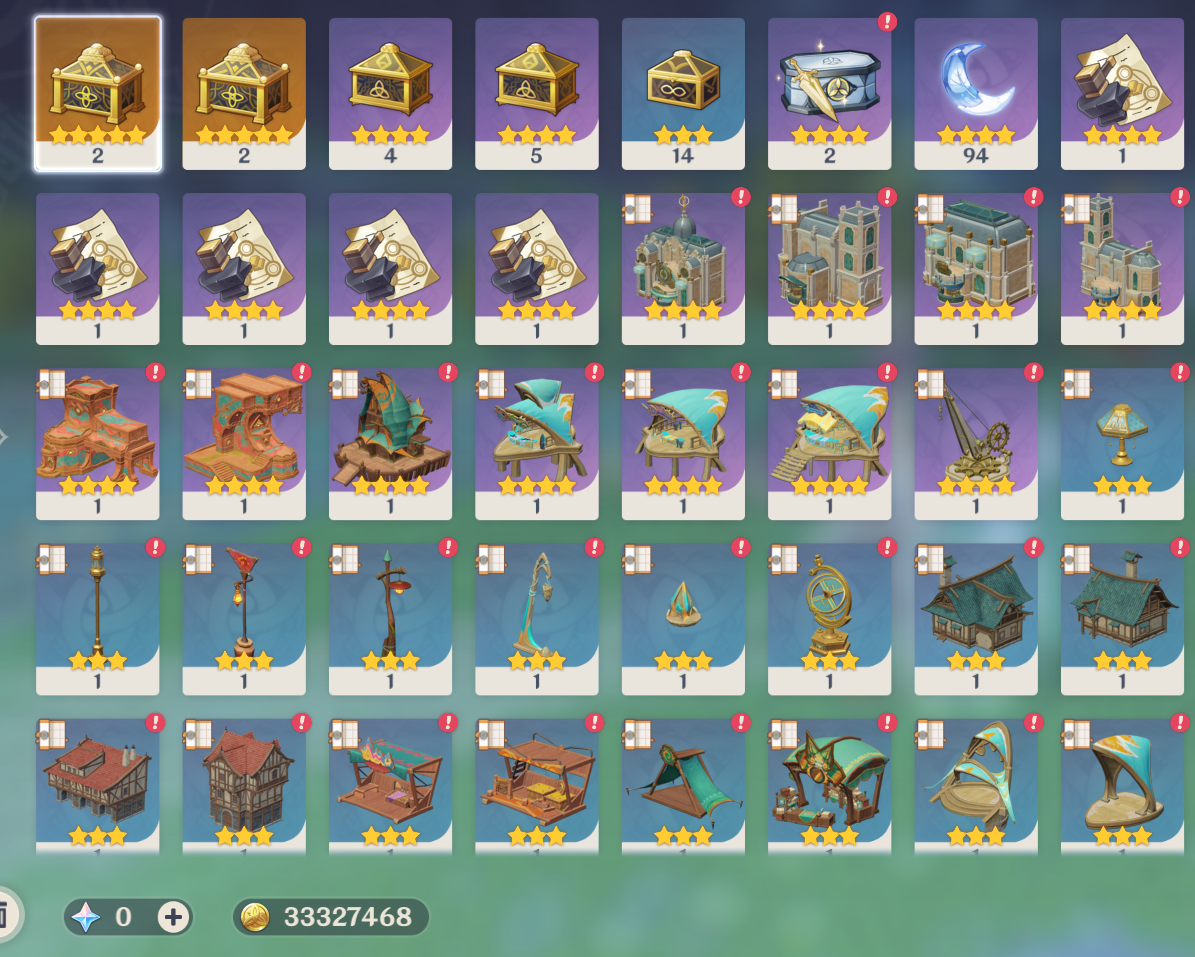
Task: Select the domed Fontaine building blueprint
Action: [x=683, y=269]
